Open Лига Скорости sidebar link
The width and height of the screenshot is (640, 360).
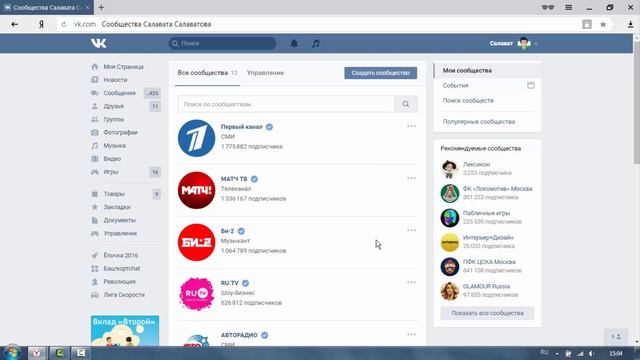pos(124,295)
